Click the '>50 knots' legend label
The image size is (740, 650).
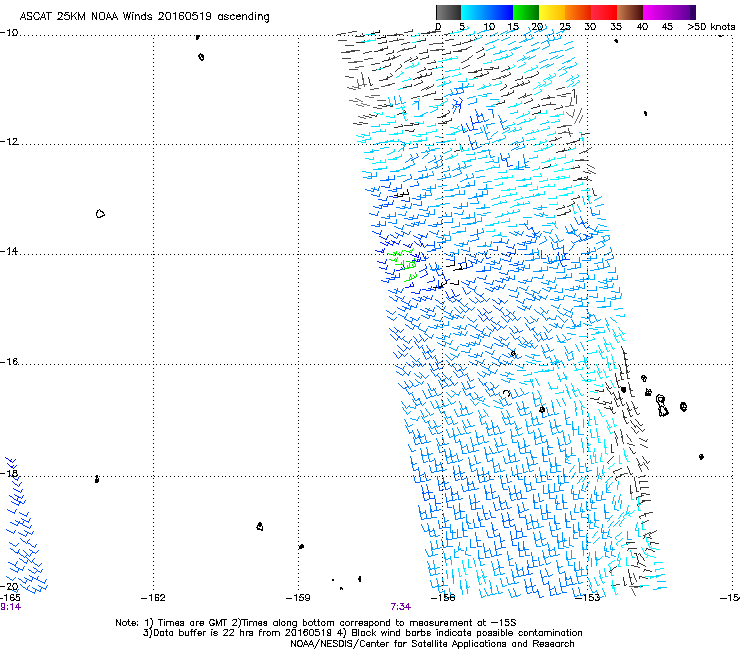coord(711,27)
